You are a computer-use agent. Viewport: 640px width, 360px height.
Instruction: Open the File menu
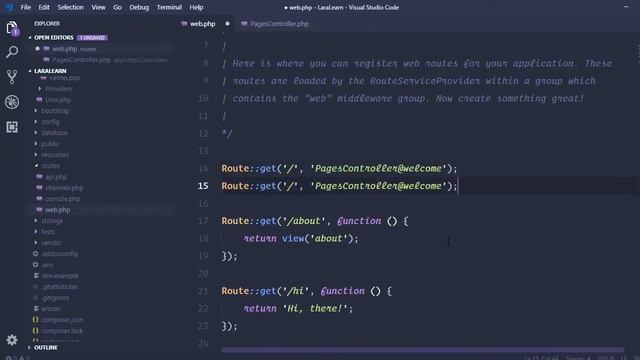pyautogui.click(x=26, y=7)
